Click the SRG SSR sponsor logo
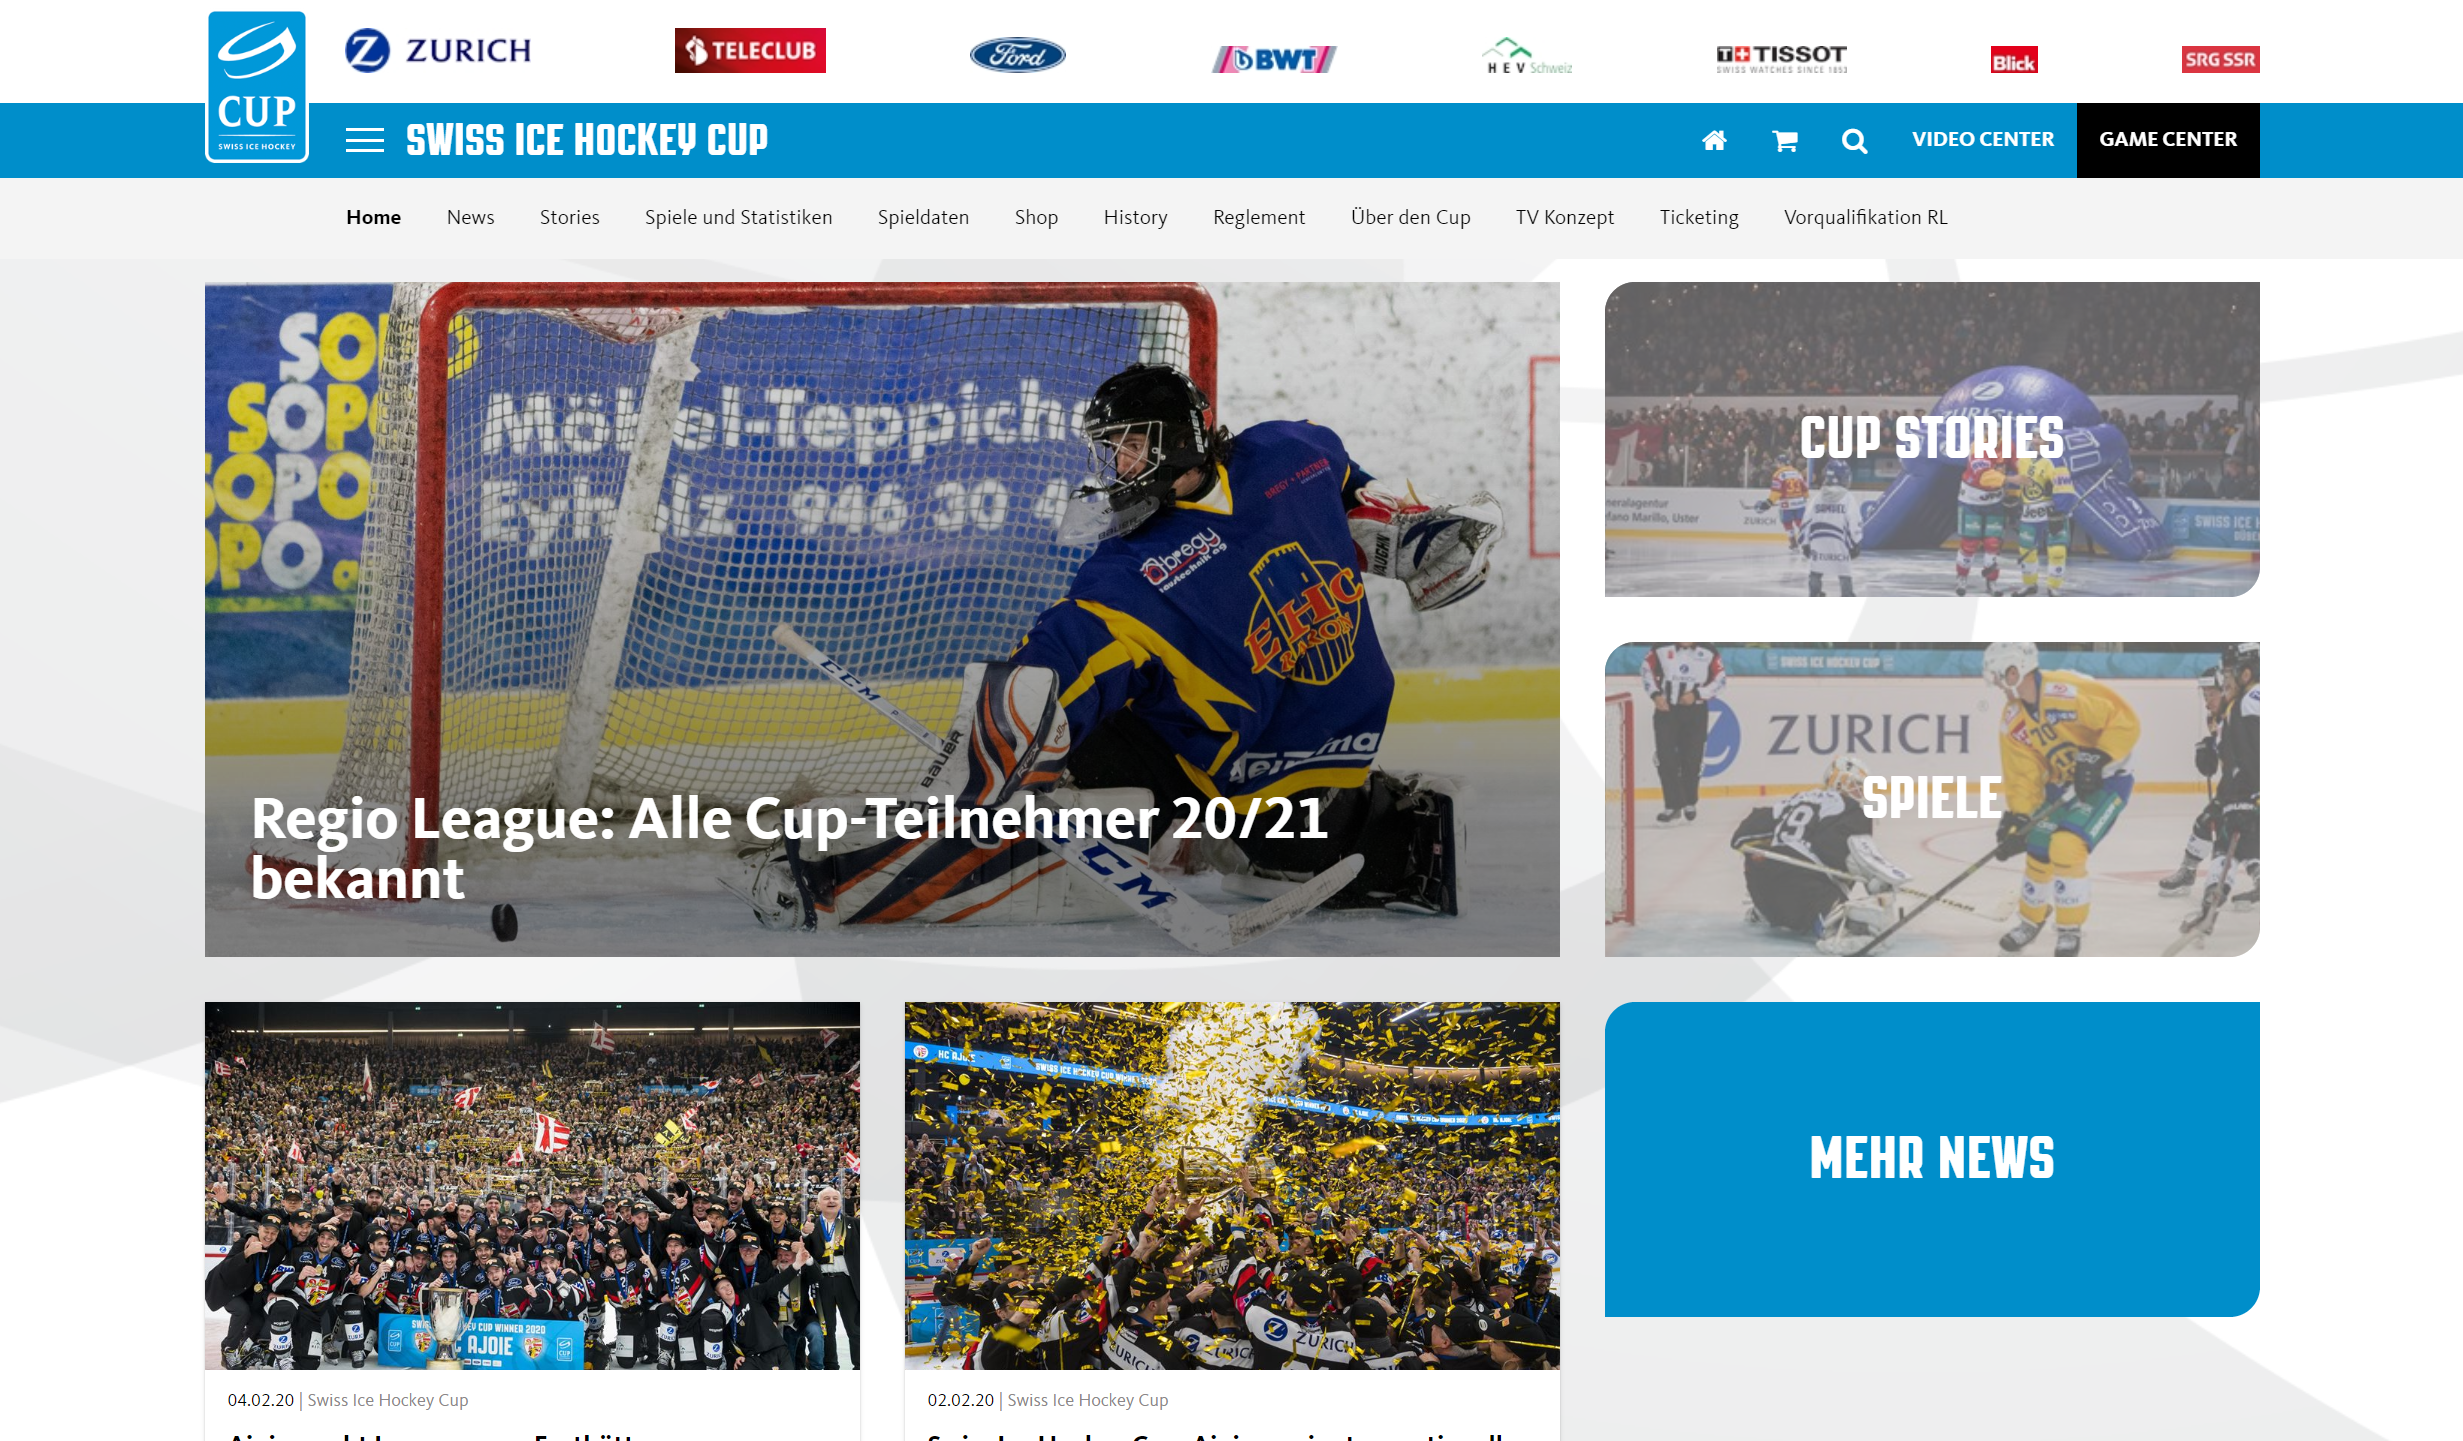The width and height of the screenshot is (2463, 1441). coord(2220,59)
